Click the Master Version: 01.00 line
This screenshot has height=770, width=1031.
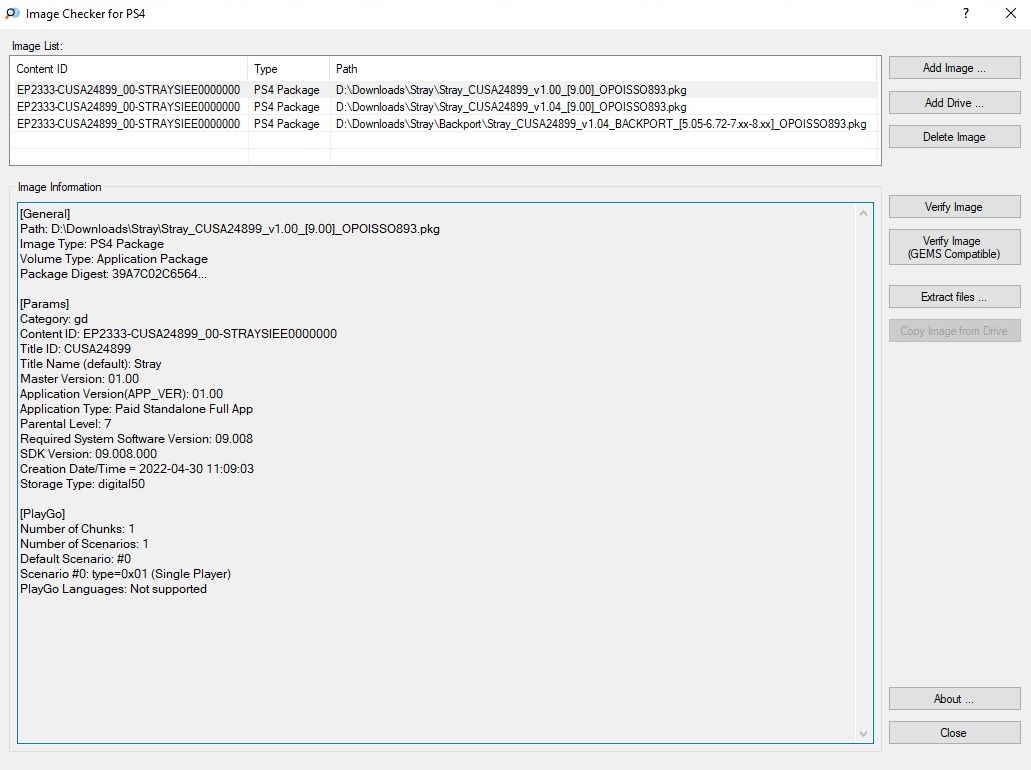[x=80, y=379]
